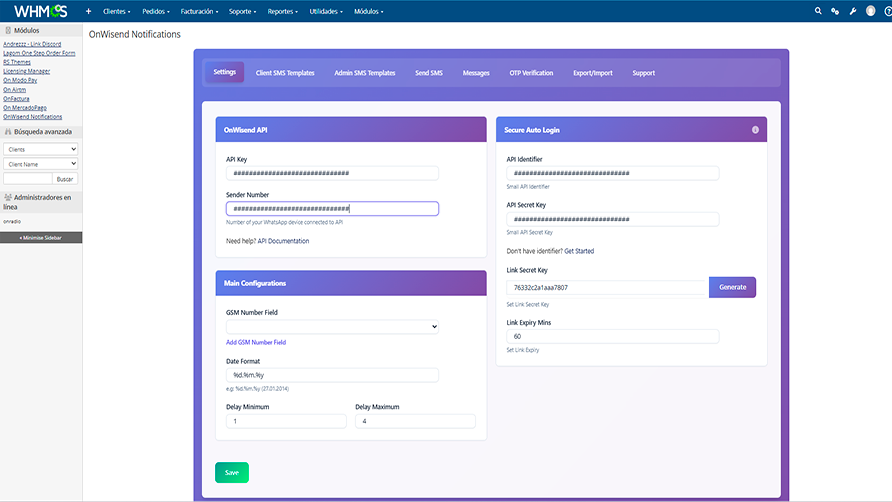Click the admin profile avatar
This screenshot has width=892, height=502.
(x=870, y=11)
